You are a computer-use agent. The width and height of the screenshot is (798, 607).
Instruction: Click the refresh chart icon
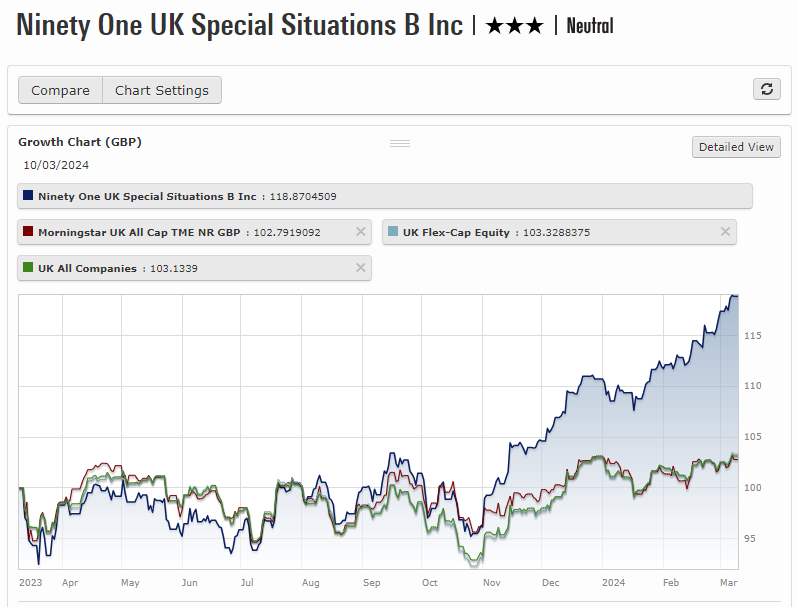tap(766, 89)
